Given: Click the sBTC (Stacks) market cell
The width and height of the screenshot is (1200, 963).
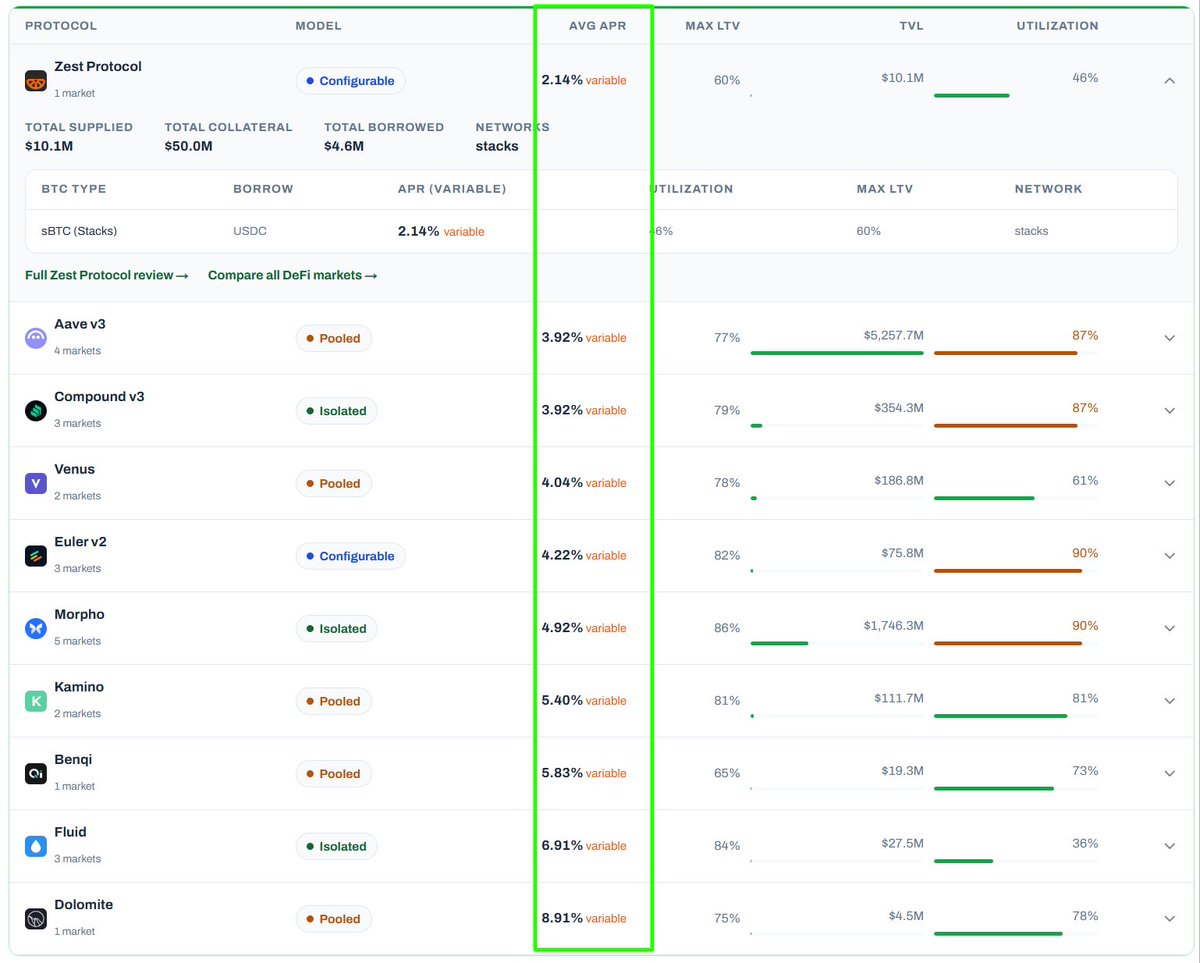Looking at the screenshot, I should (x=79, y=231).
